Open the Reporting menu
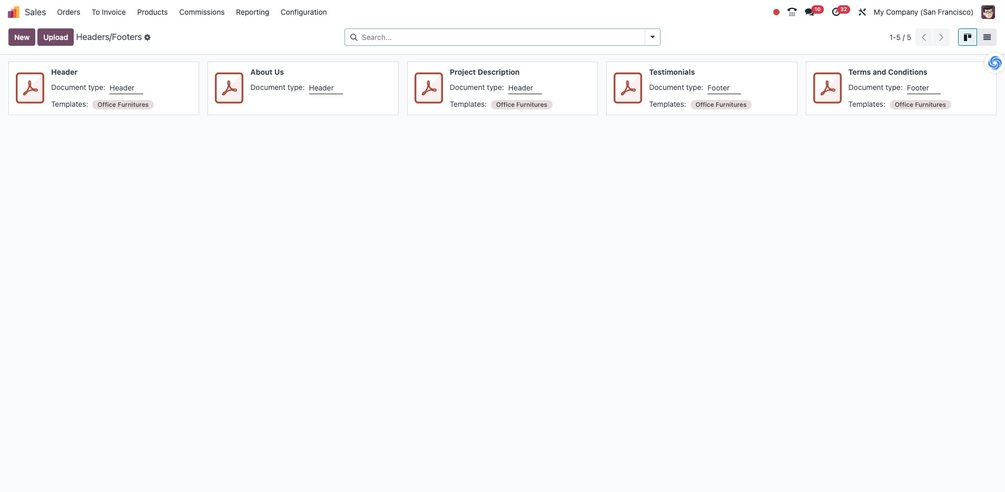Viewport: 1005px width, 492px height. click(x=253, y=12)
